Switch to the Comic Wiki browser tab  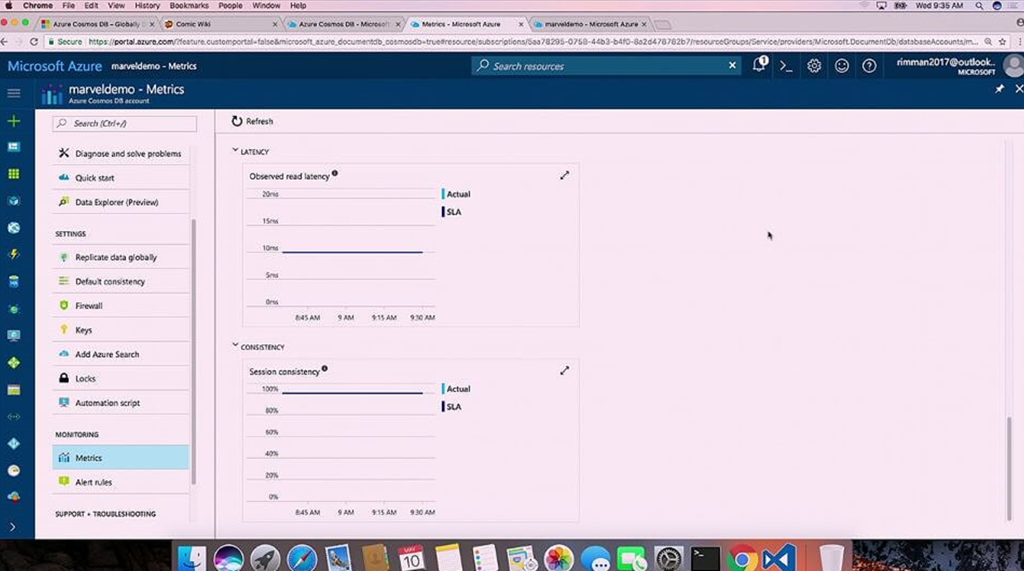[221, 24]
